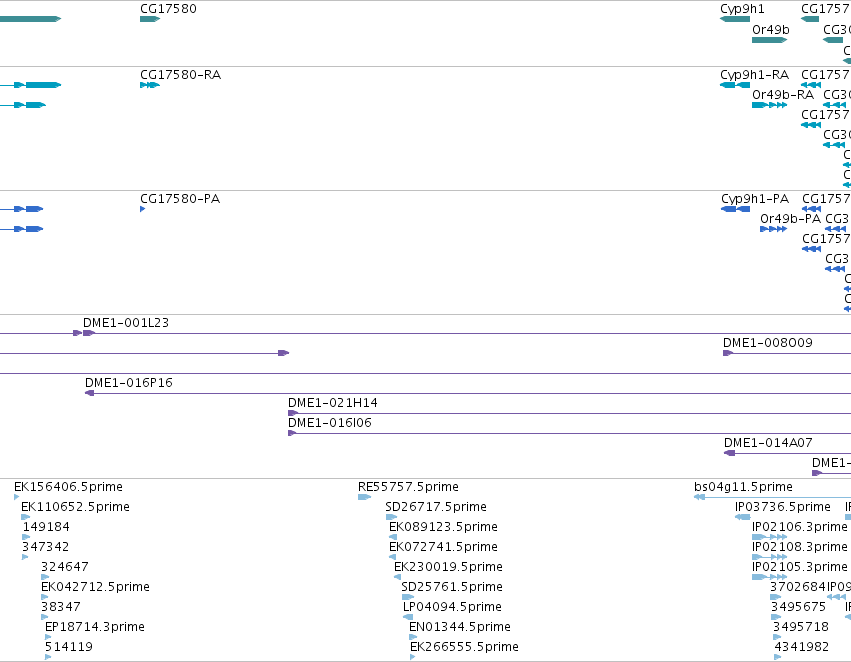The height and width of the screenshot is (662, 851).
Task: Select the DME1-021H14 clone start arrow
Action: 293,413
